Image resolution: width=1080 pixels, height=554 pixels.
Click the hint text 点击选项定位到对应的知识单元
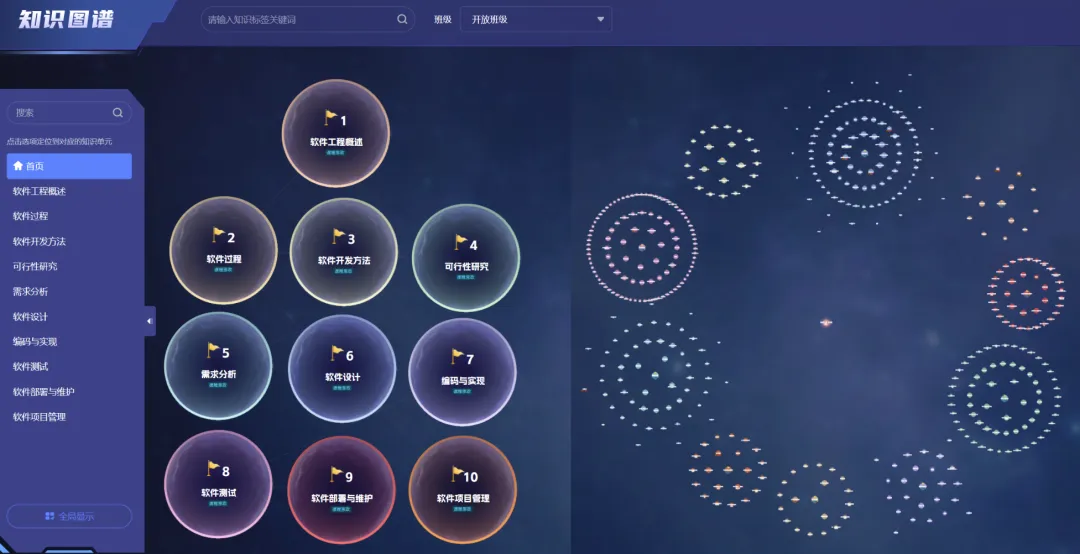click(x=59, y=141)
